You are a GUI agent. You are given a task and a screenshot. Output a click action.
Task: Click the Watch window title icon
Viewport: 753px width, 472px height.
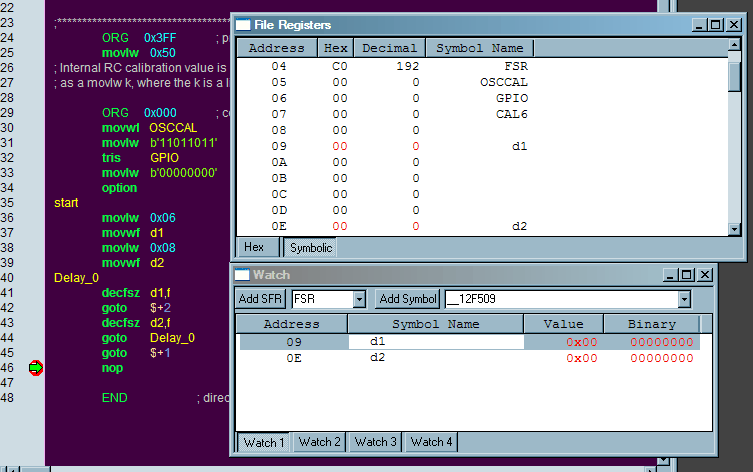(242, 275)
